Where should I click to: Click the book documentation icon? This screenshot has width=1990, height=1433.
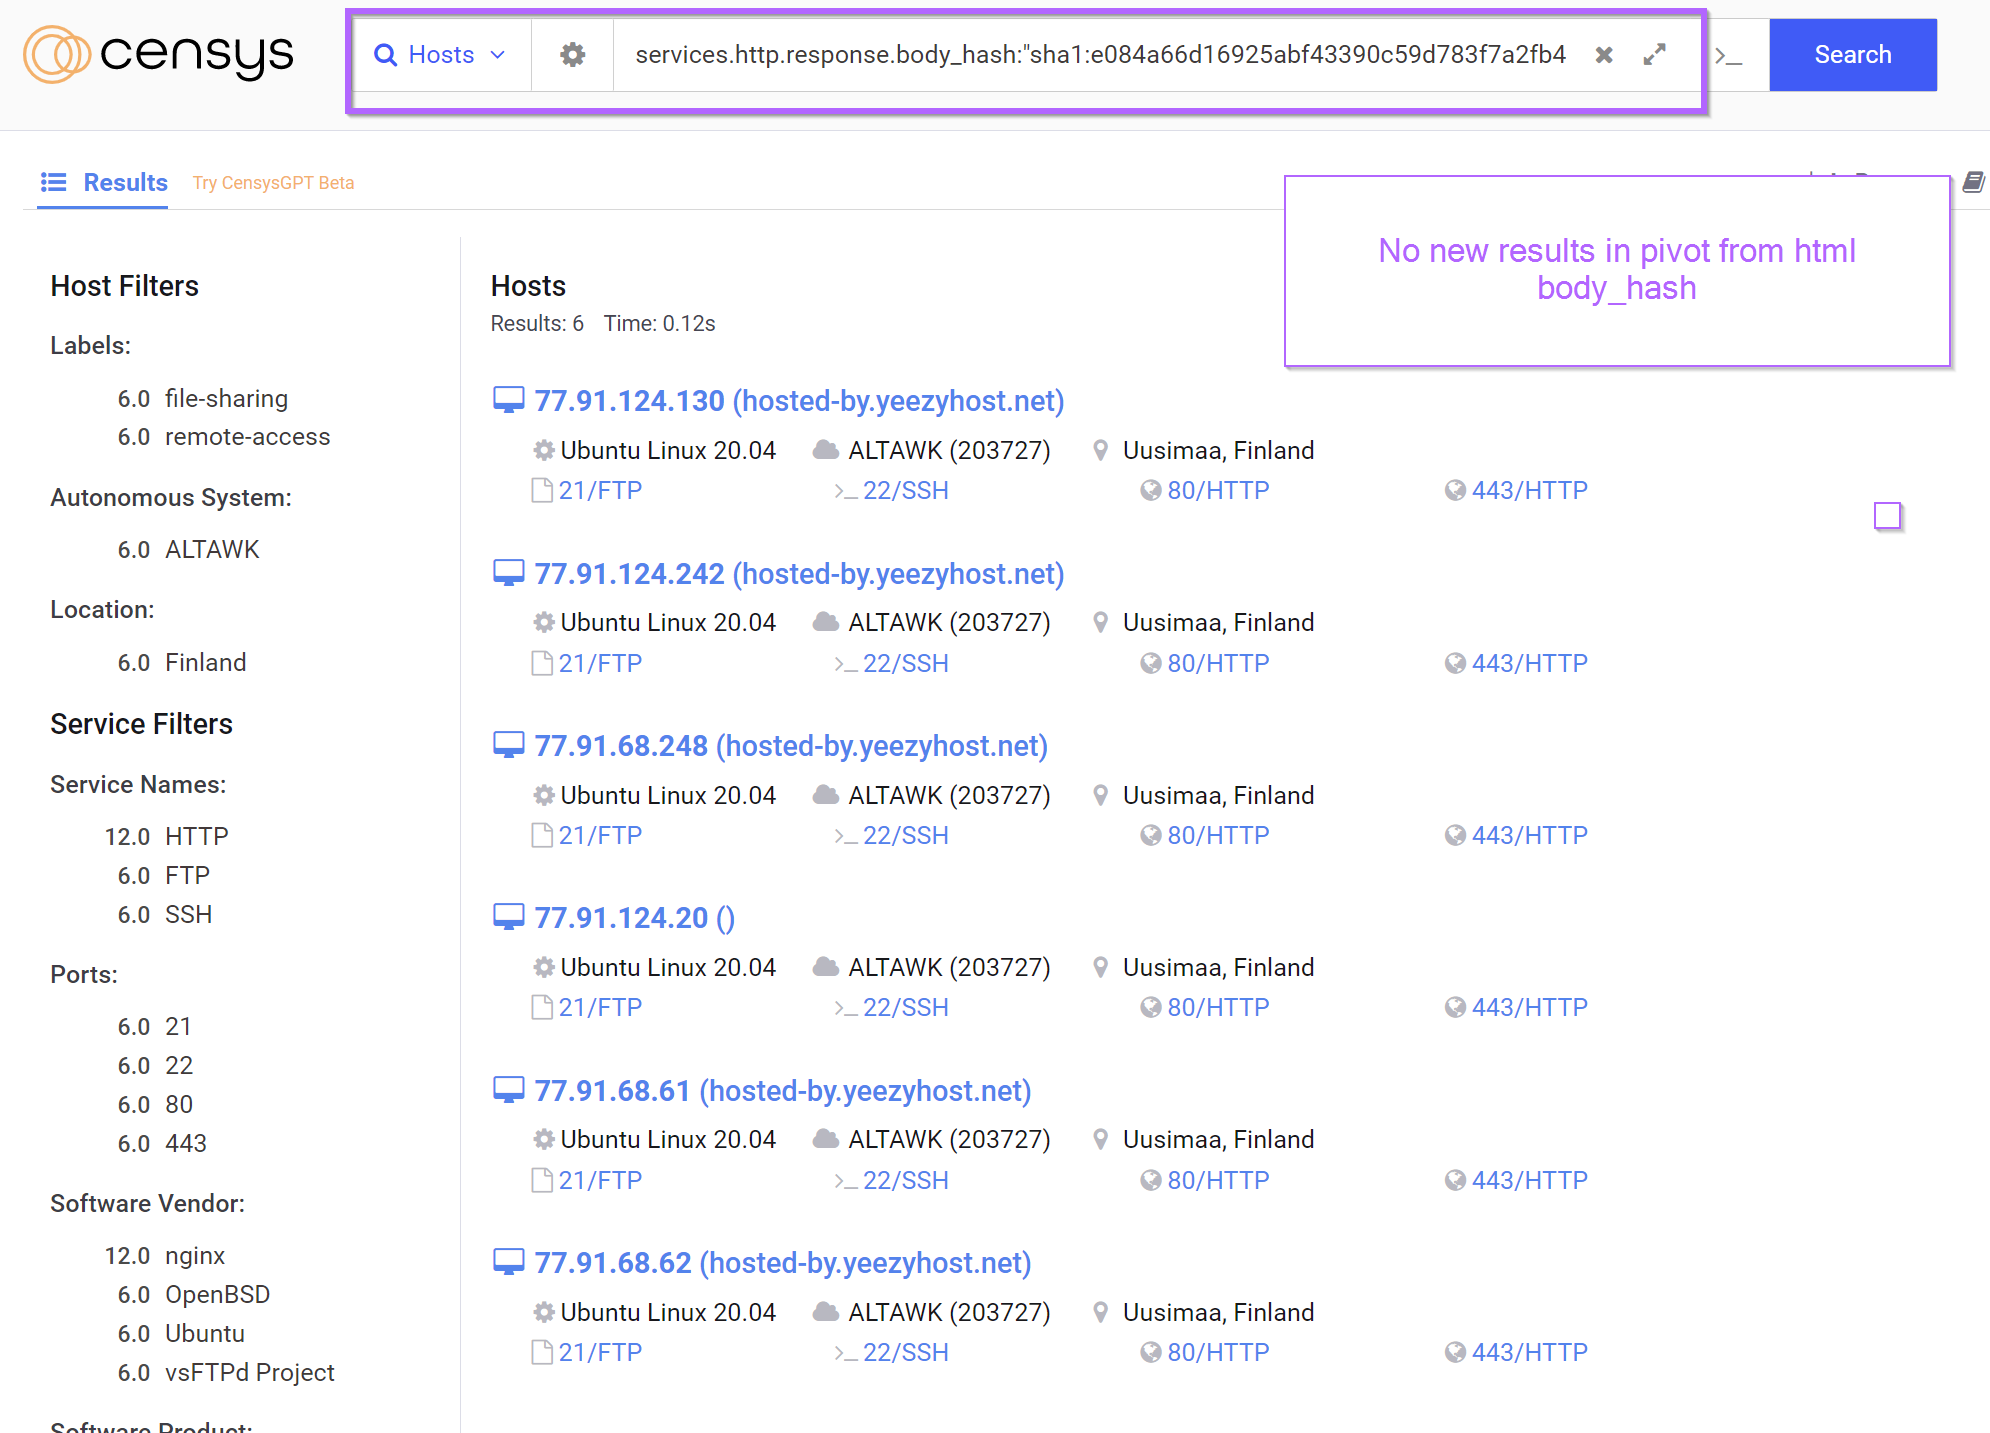(1972, 182)
